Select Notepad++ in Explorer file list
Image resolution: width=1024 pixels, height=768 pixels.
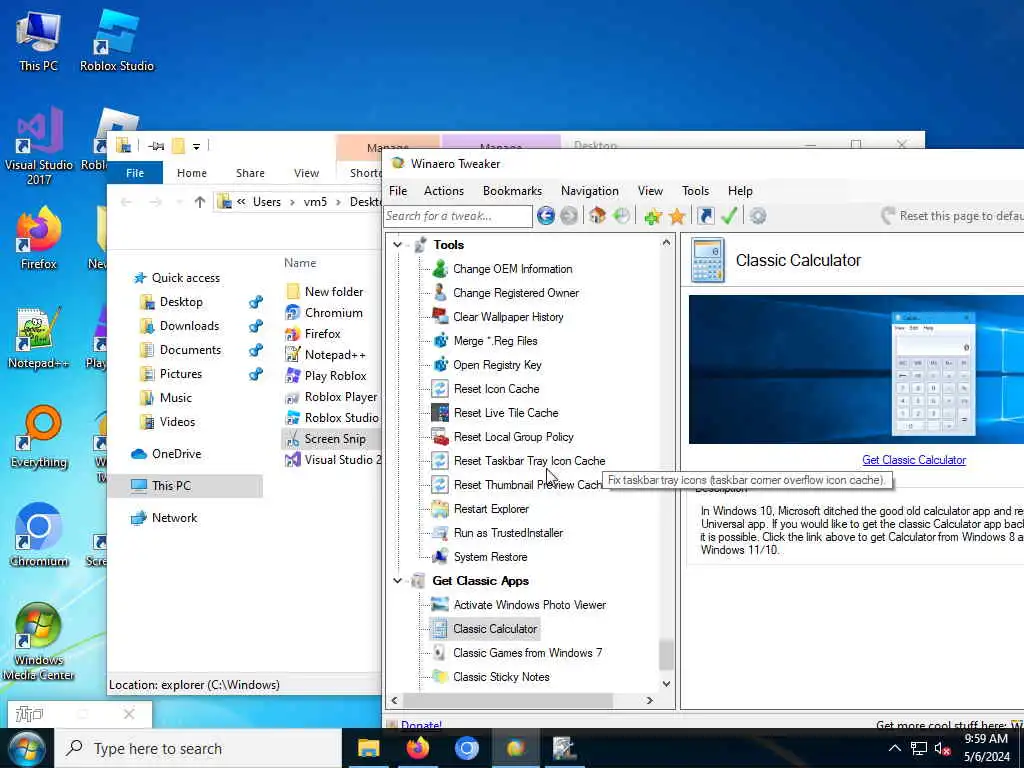[335, 355]
